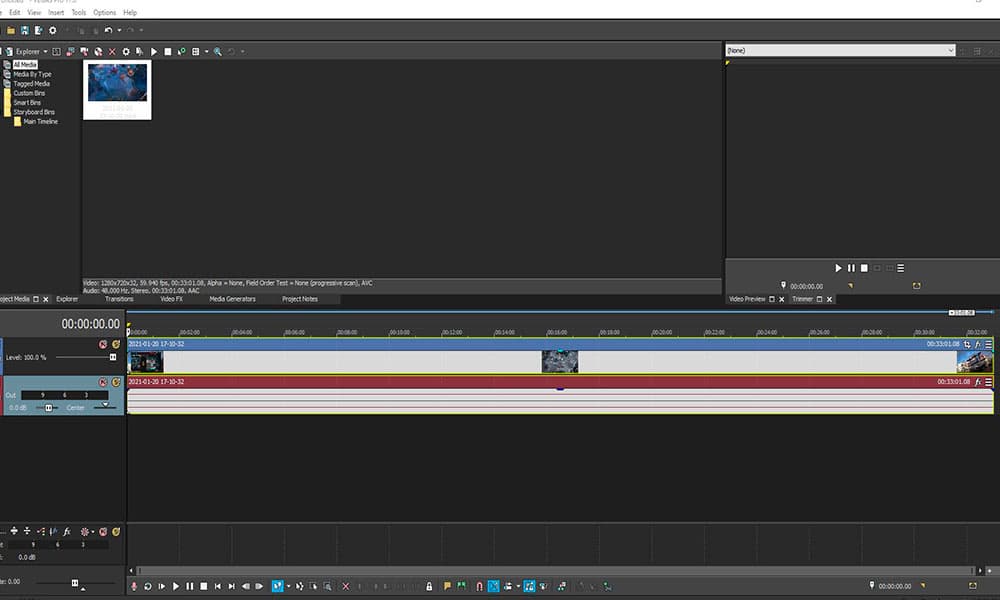Viewport: 1000px width, 600px height.
Task: Insert a region with the green flags icon
Action: pyautogui.click(x=461, y=586)
